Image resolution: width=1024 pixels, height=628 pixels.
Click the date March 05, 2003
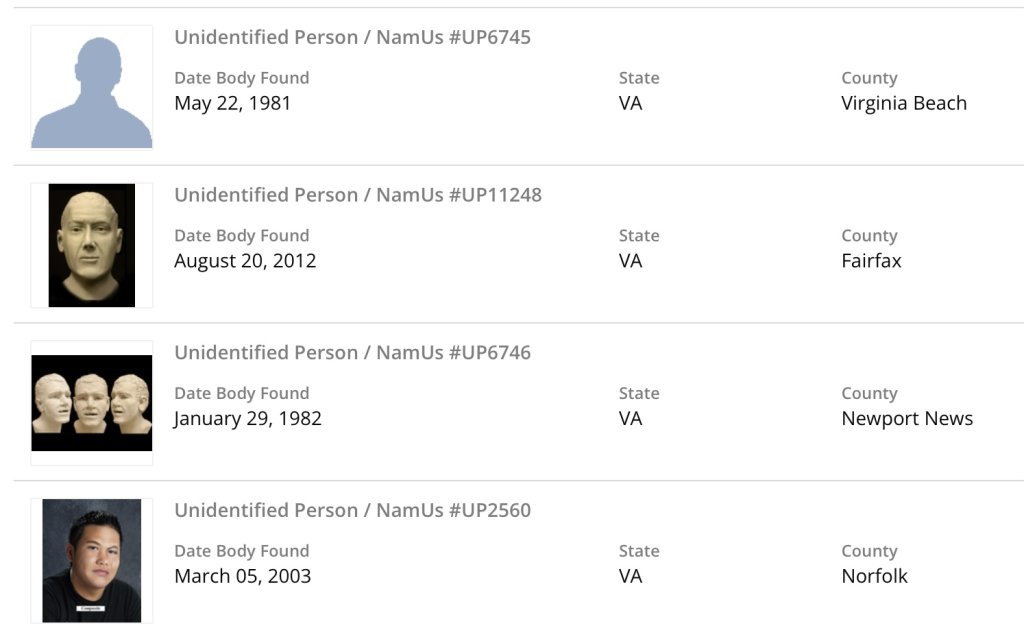click(242, 576)
